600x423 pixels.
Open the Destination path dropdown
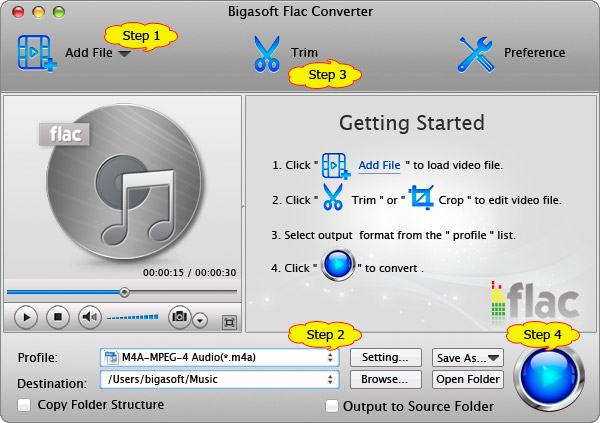tap(220, 379)
